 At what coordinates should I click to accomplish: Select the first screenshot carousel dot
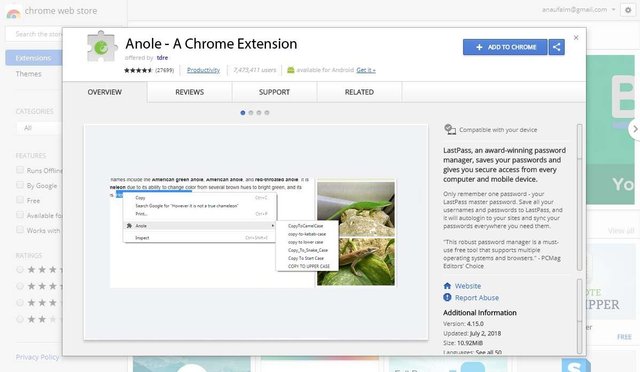coord(243,113)
